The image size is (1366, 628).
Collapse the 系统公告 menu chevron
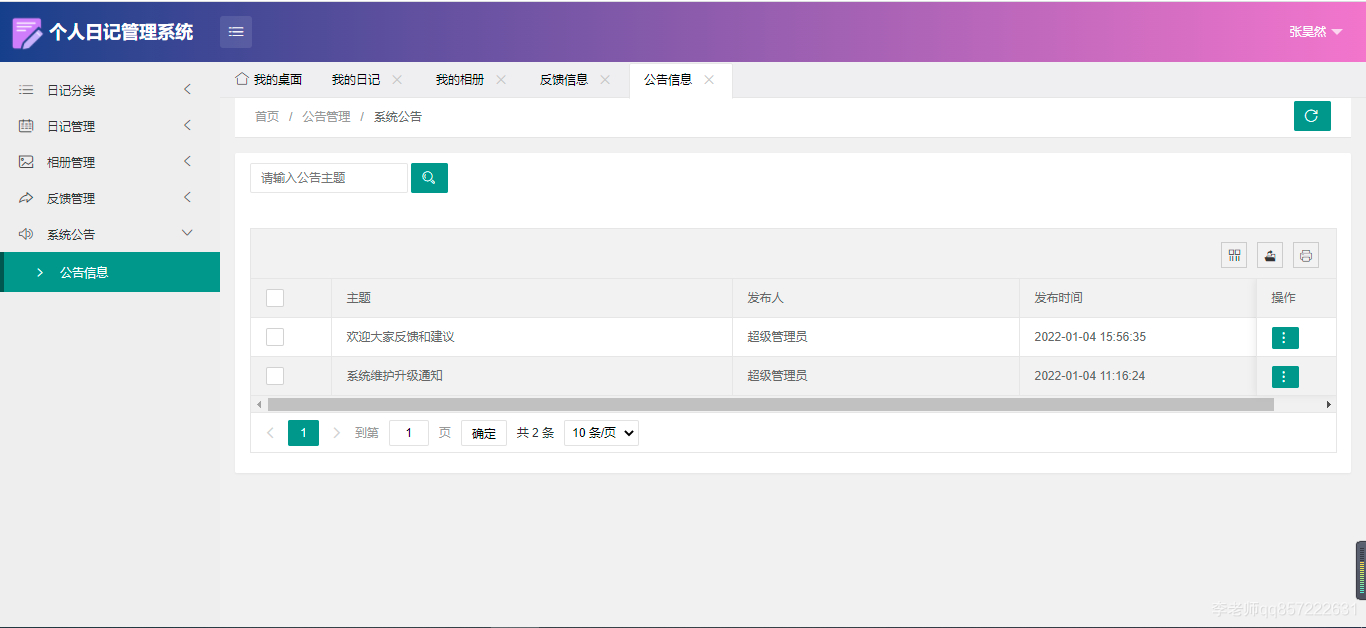point(187,234)
